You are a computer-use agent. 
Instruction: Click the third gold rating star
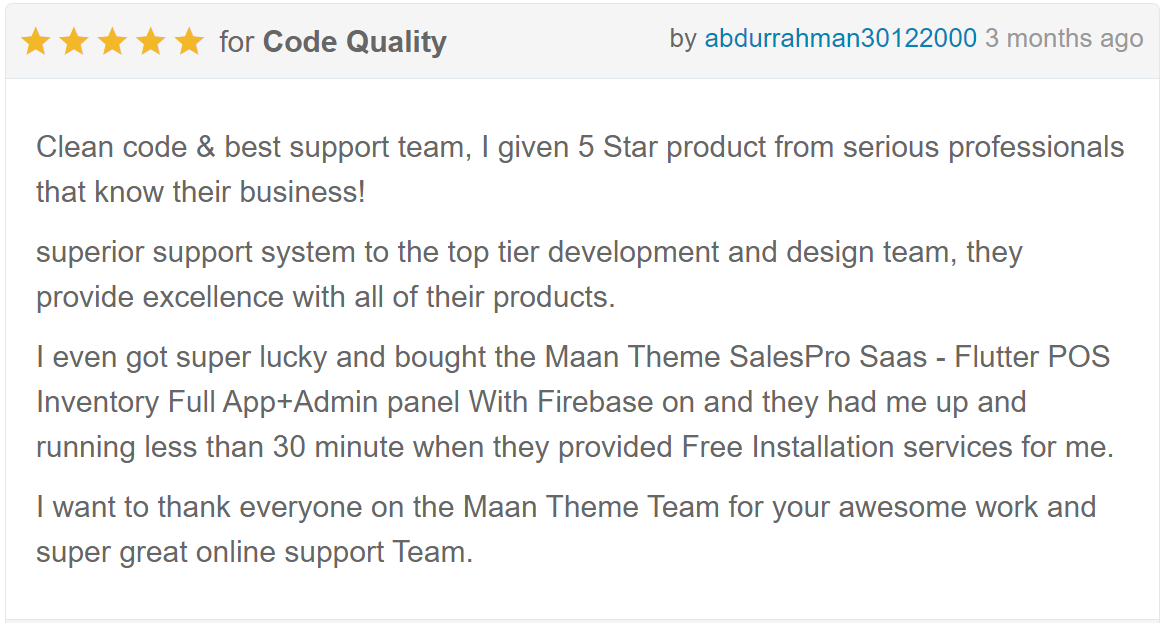click(x=112, y=42)
